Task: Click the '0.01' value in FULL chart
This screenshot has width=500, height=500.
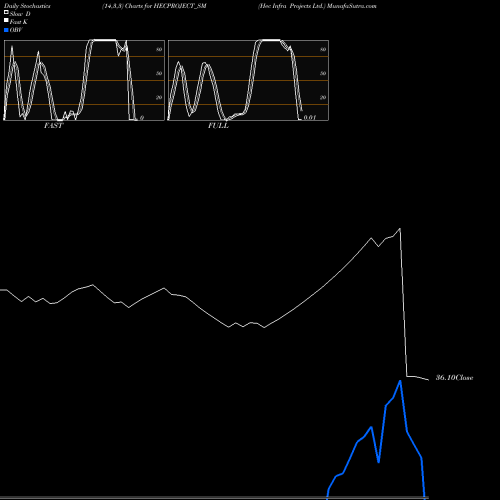Action: 310,117
